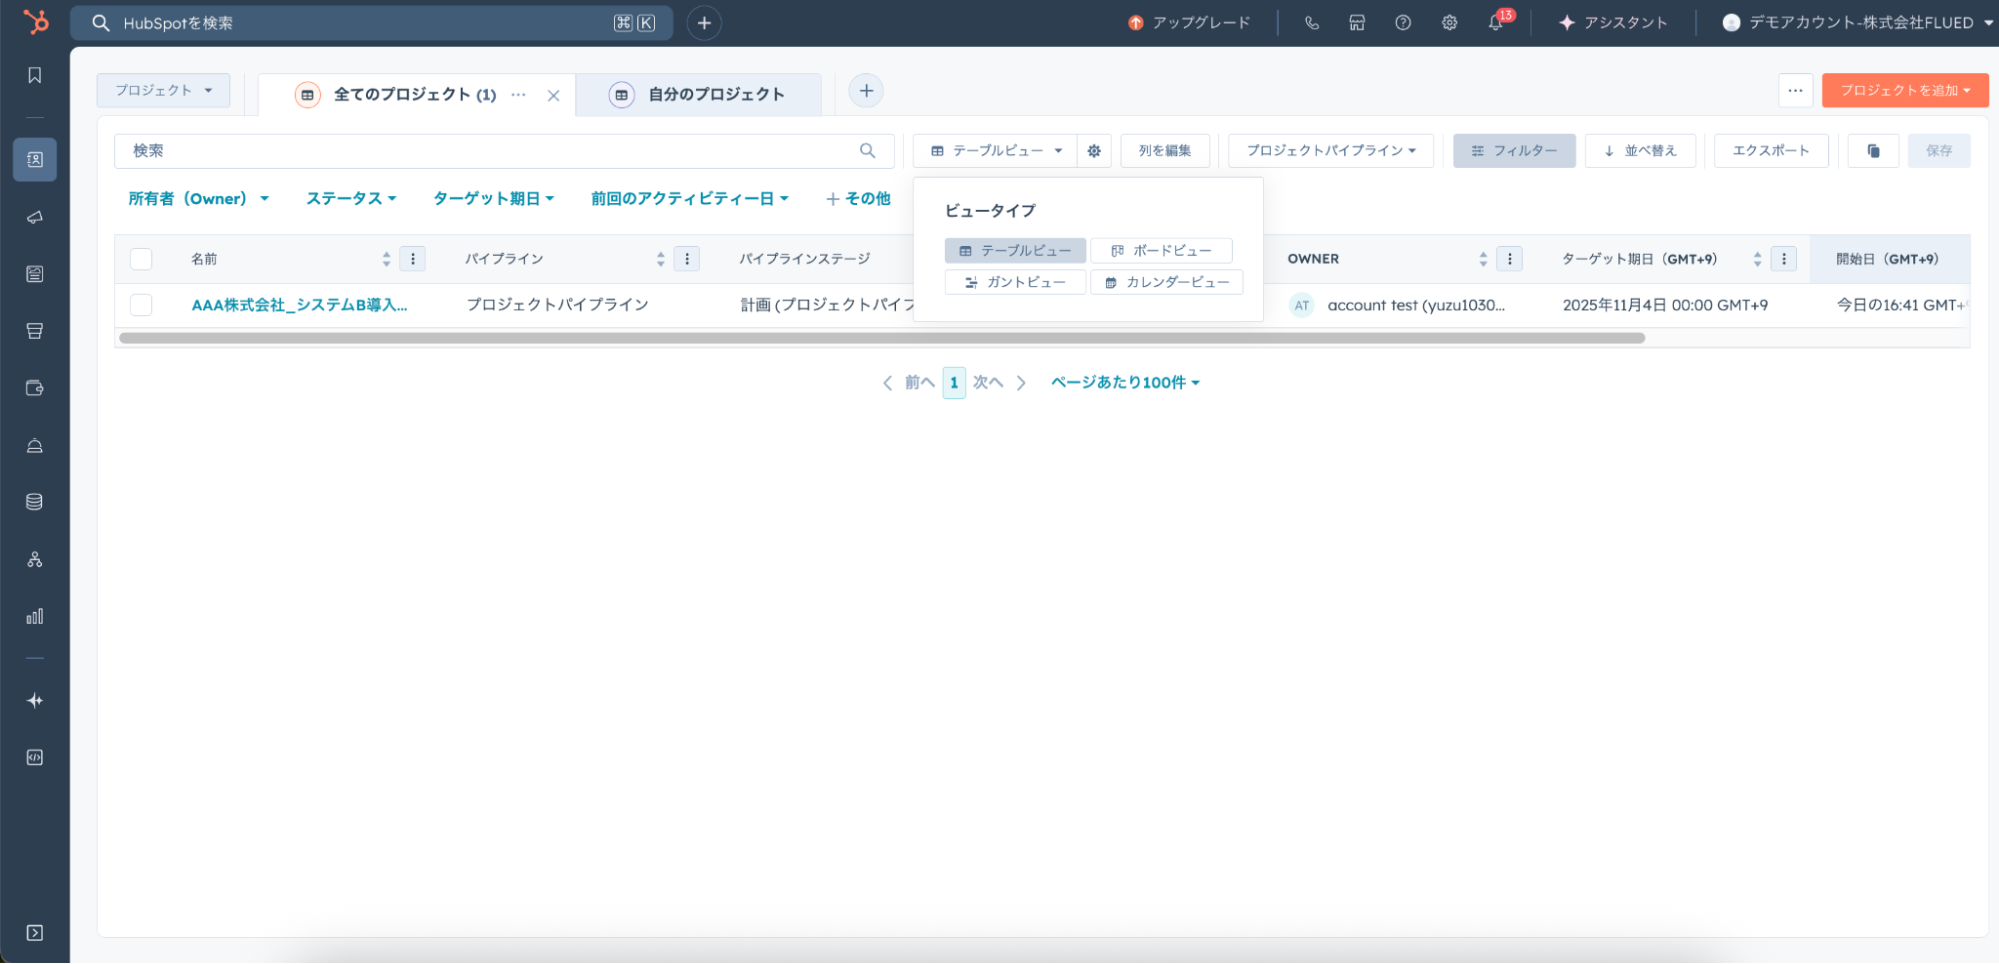The height and width of the screenshot is (964, 1999).
Task: Expand the 所有者 (Owner) filter dropdown
Action: pos(198,199)
